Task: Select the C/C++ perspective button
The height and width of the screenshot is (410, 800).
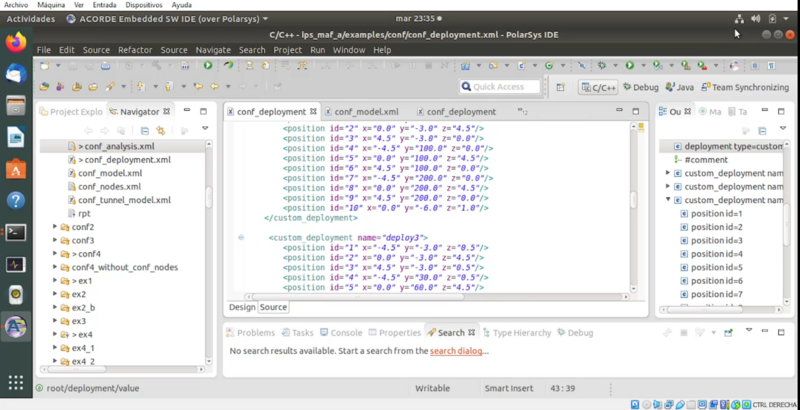Action: (x=598, y=87)
